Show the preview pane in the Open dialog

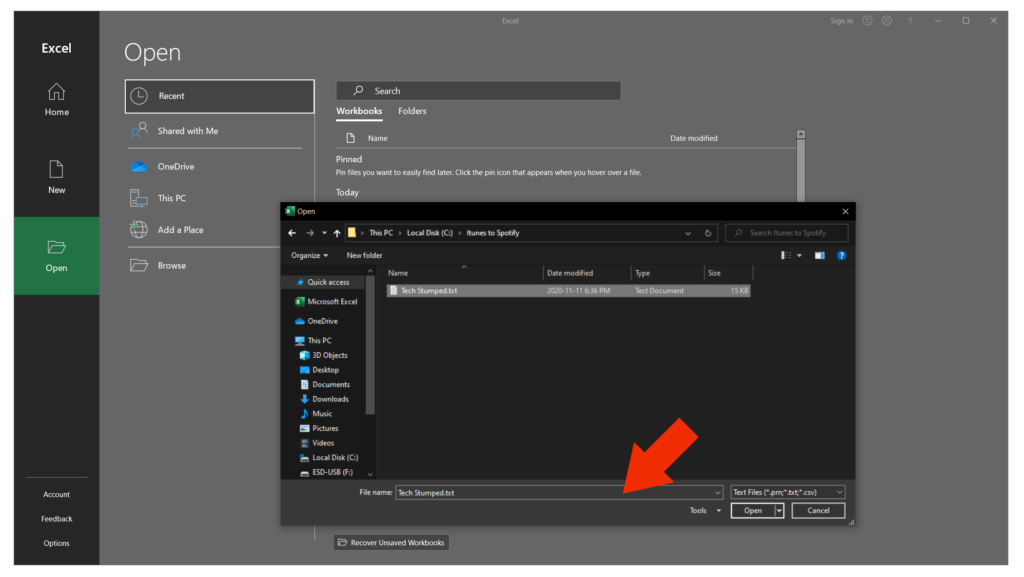coord(820,255)
